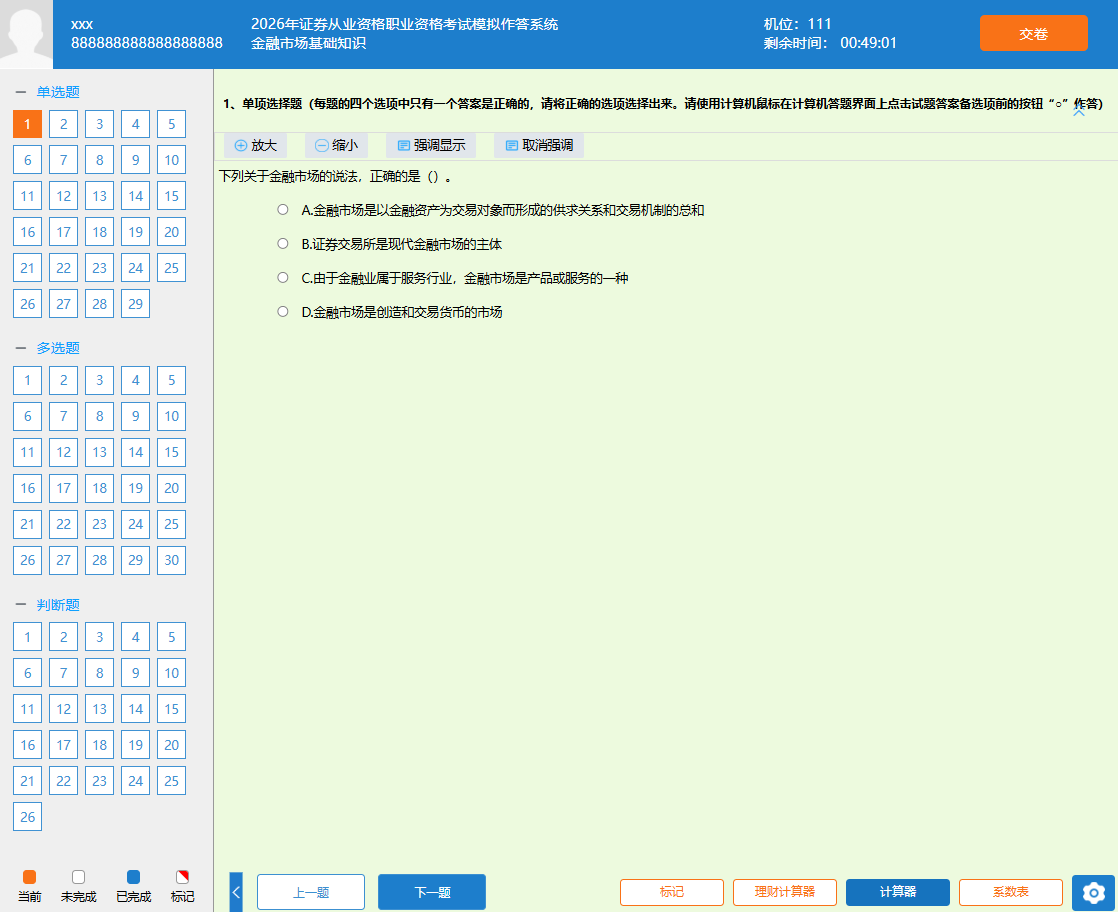Jump to true-false question 5
Image resolution: width=1118 pixels, height=912 pixels.
172,637
